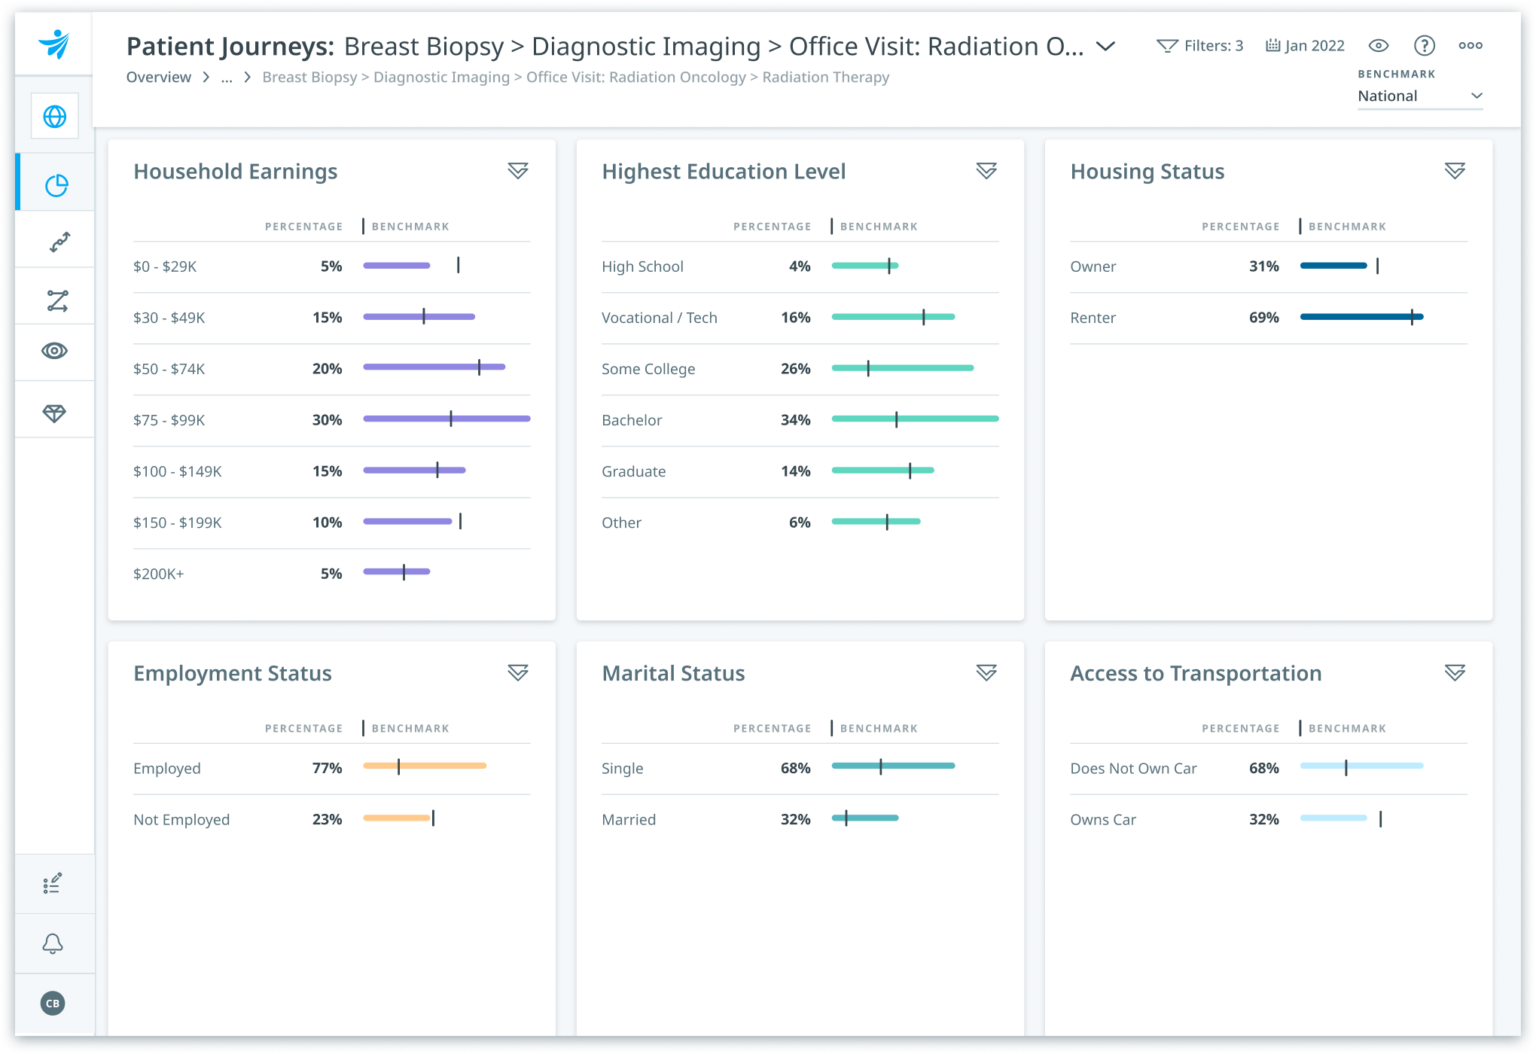Open the pie chart demographics view
Viewport: 1536px width, 1054px height.
[57, 184]
